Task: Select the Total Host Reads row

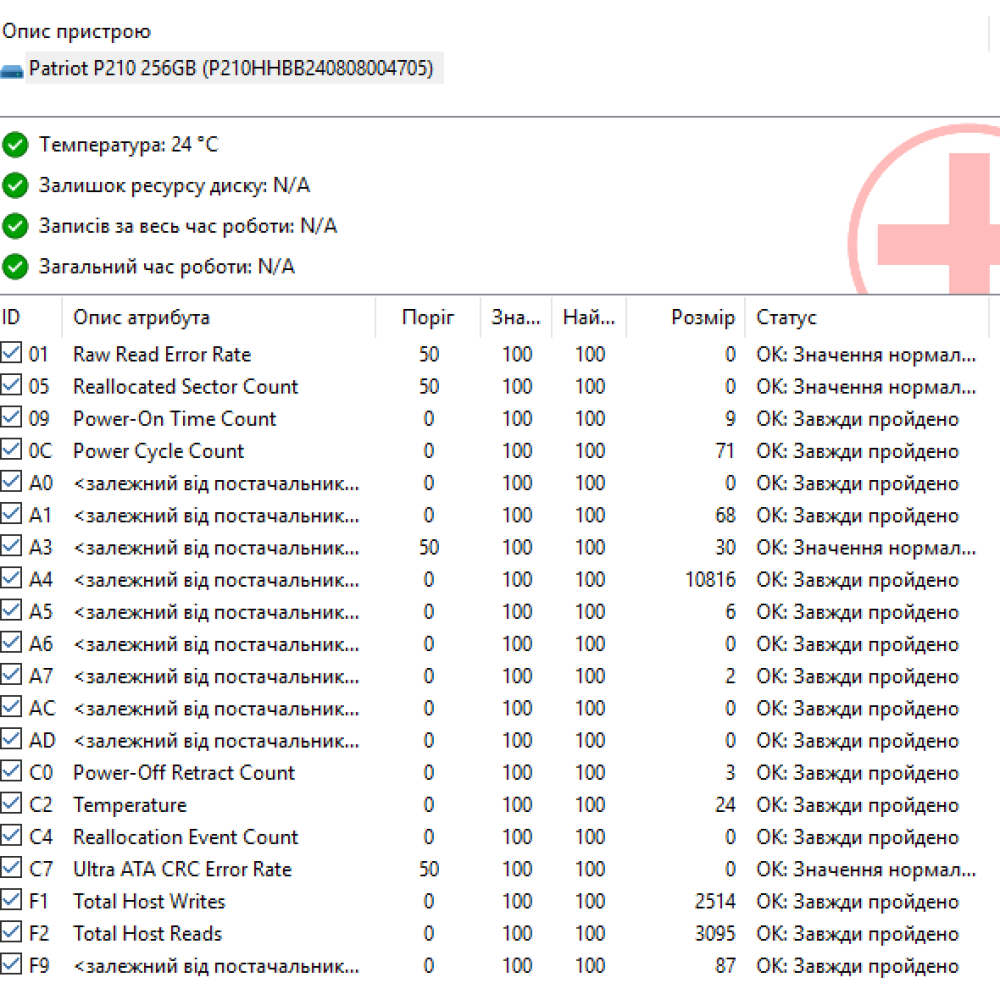Action: pos(148,934)
